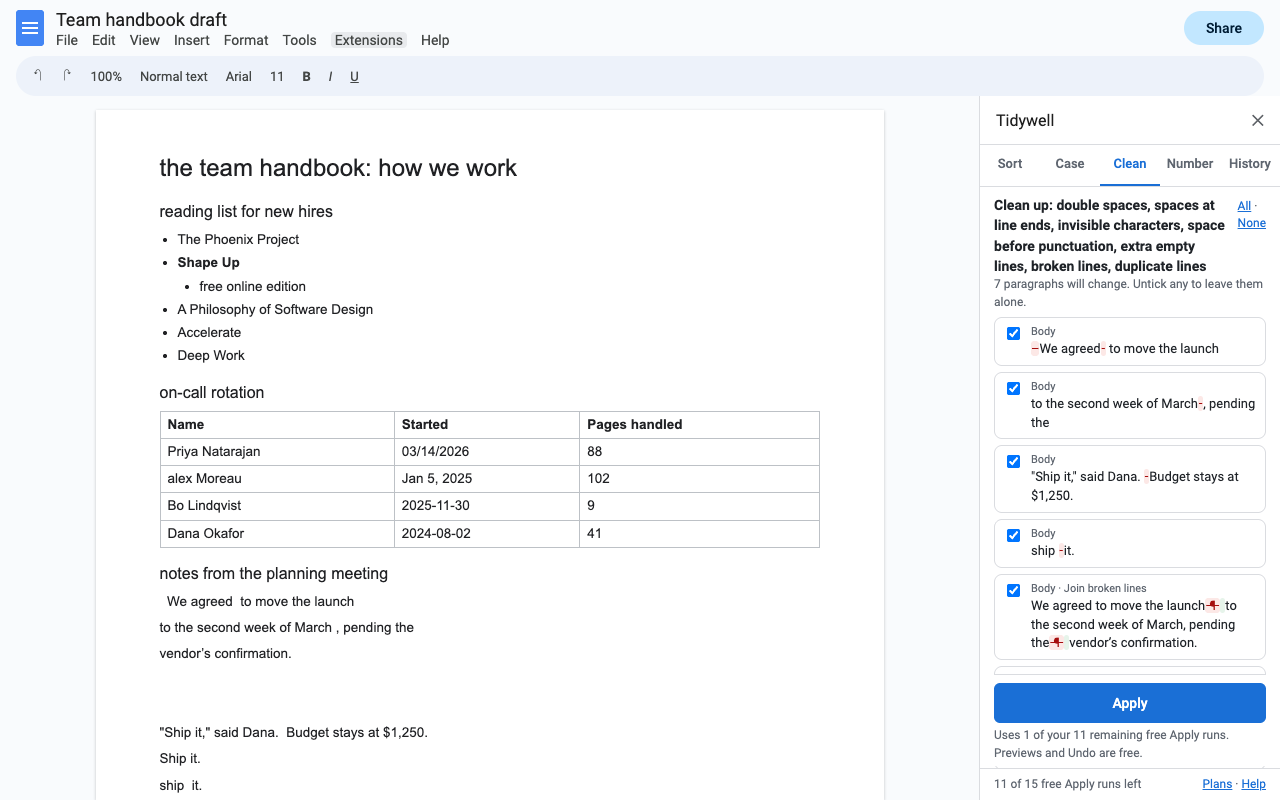Uncheck the "Ship it," said Dana change
This screenshot has width=1280, height=800.
click(1014, 461)
